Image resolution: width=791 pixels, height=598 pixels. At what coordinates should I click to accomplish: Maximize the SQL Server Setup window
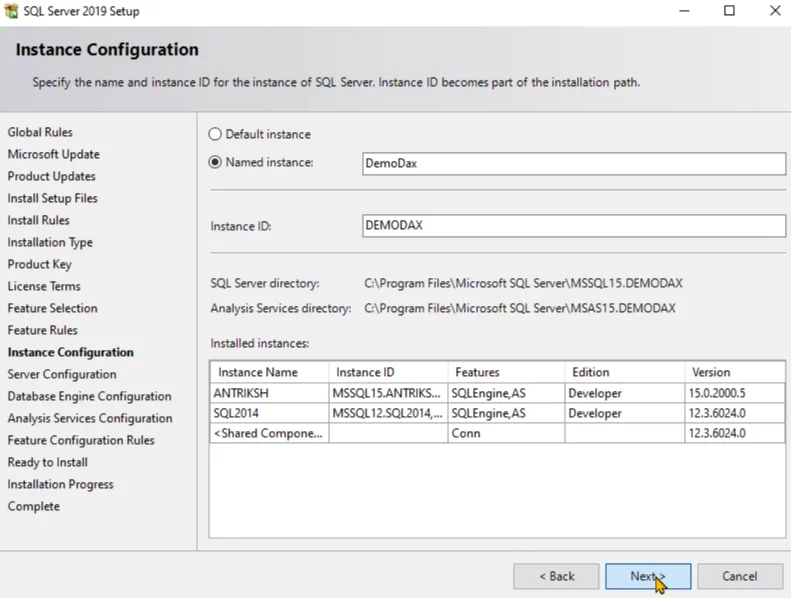click(x=729, y=11)
